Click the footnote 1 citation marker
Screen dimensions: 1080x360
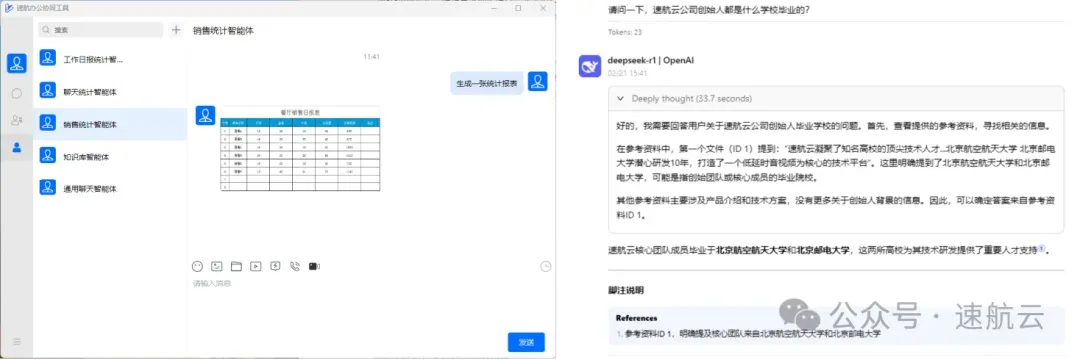click(1041, 248)
